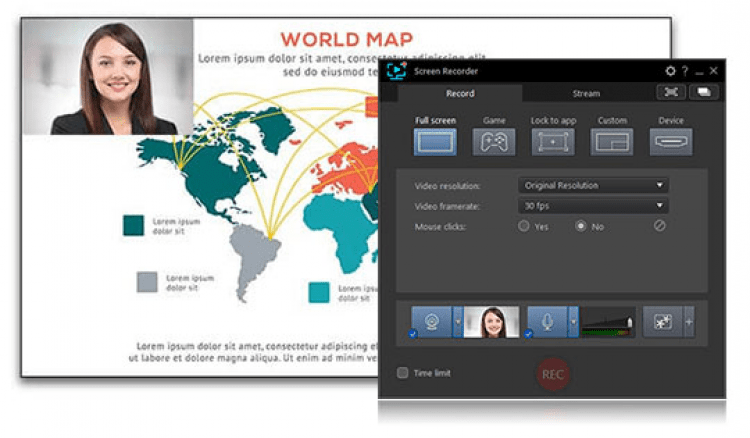Switch to the Stream tab

(586, 94)
